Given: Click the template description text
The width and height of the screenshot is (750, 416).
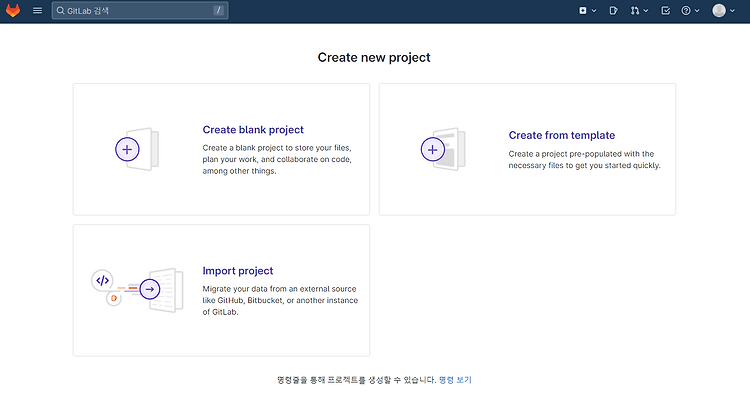Looking at the screenshot, I should tap(585, 160).
